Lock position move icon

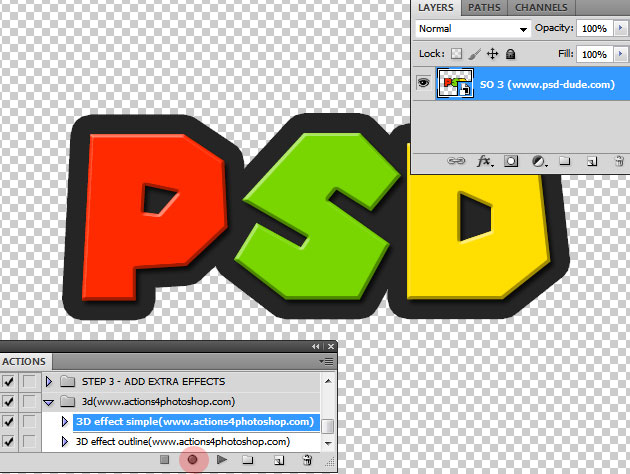pos(493,53)
